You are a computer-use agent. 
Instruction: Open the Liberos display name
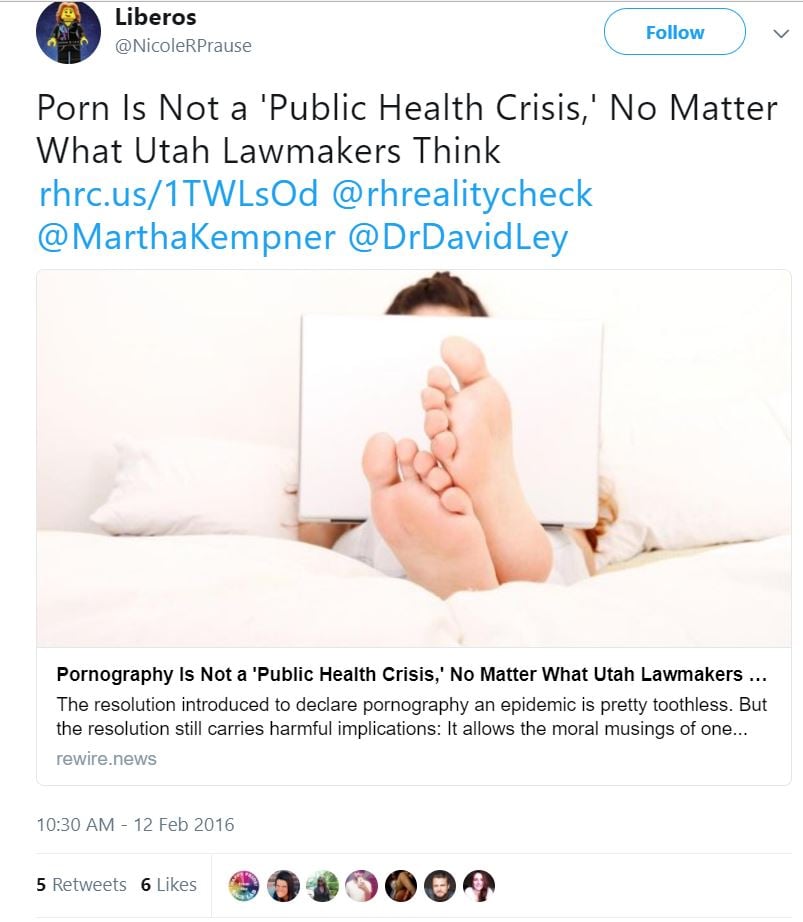[156, 17]
